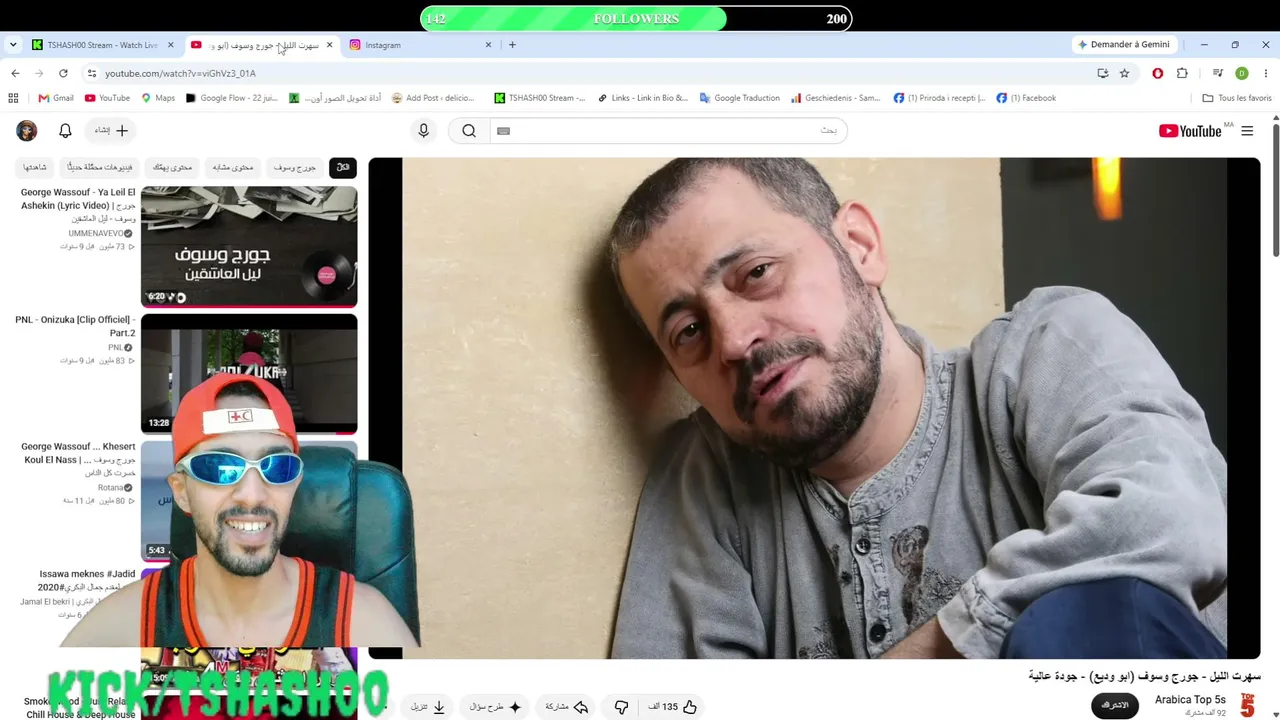Reload the YouTube page

(63, 73)
